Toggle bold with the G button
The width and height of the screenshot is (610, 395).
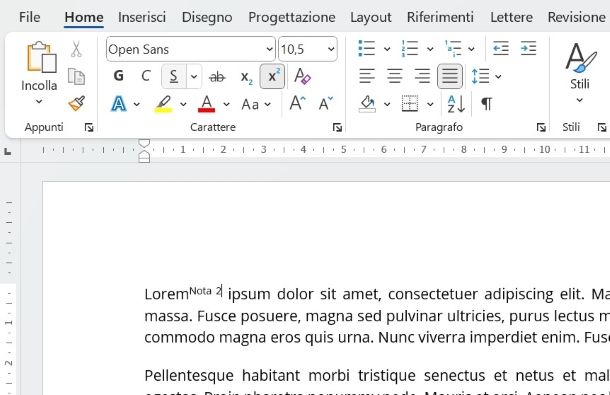click(x=119, y=76)
